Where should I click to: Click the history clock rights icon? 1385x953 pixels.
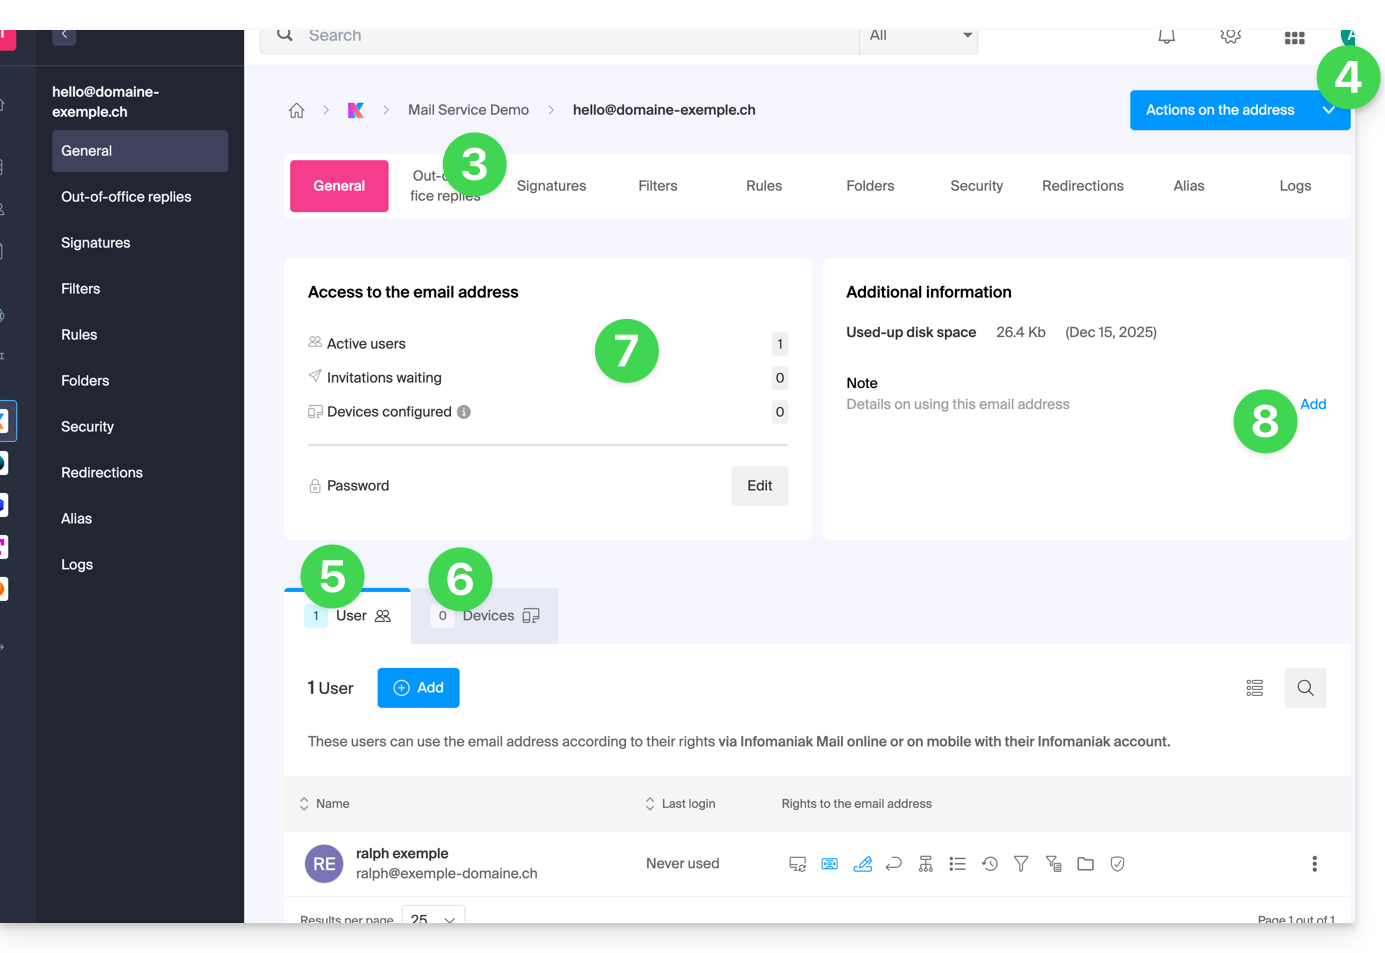click(989, 864)
